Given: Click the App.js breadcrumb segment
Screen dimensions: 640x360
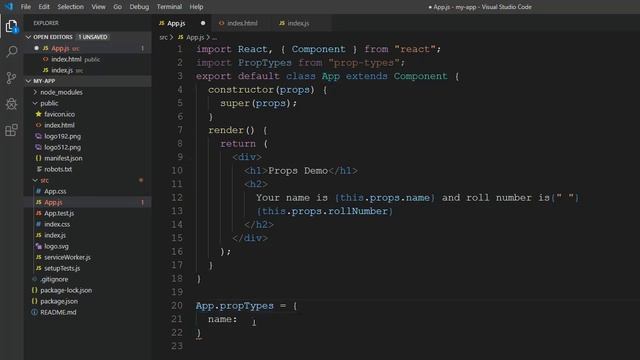Looking at the screenshot, I should click(x=195, y=38).
